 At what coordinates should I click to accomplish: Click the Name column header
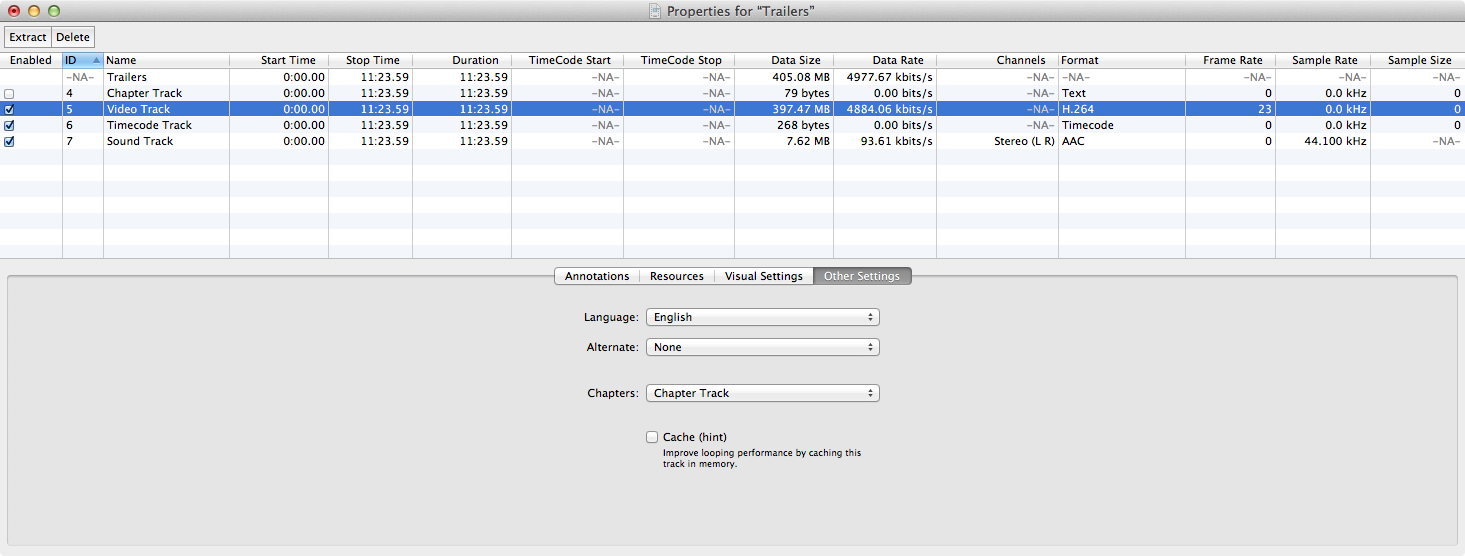[x=166, y=60]
